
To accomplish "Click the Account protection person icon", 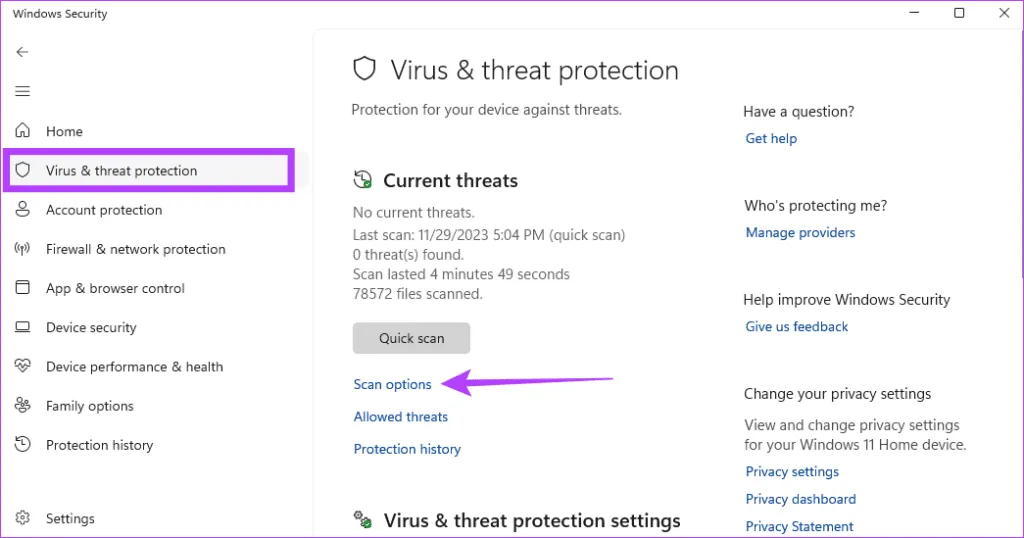I will (23, 210).
